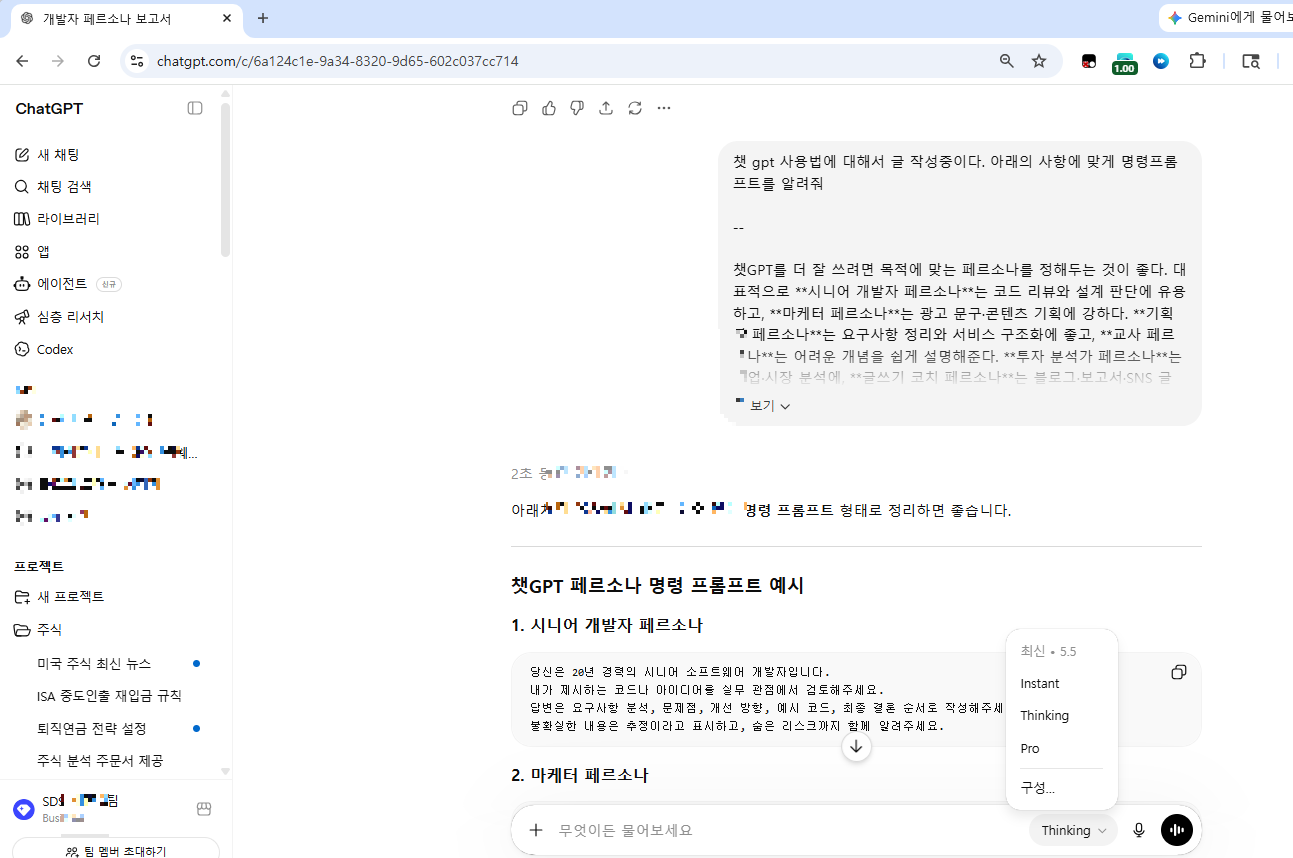
Task: Open the site information icon in address bar
Action: click(x=137, y=61)
